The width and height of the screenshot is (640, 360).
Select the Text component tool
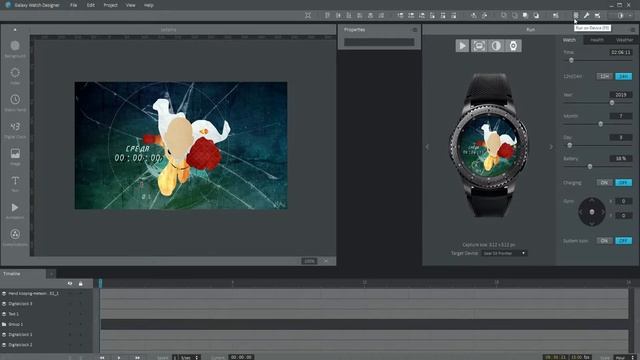click(x=15, y=183)
